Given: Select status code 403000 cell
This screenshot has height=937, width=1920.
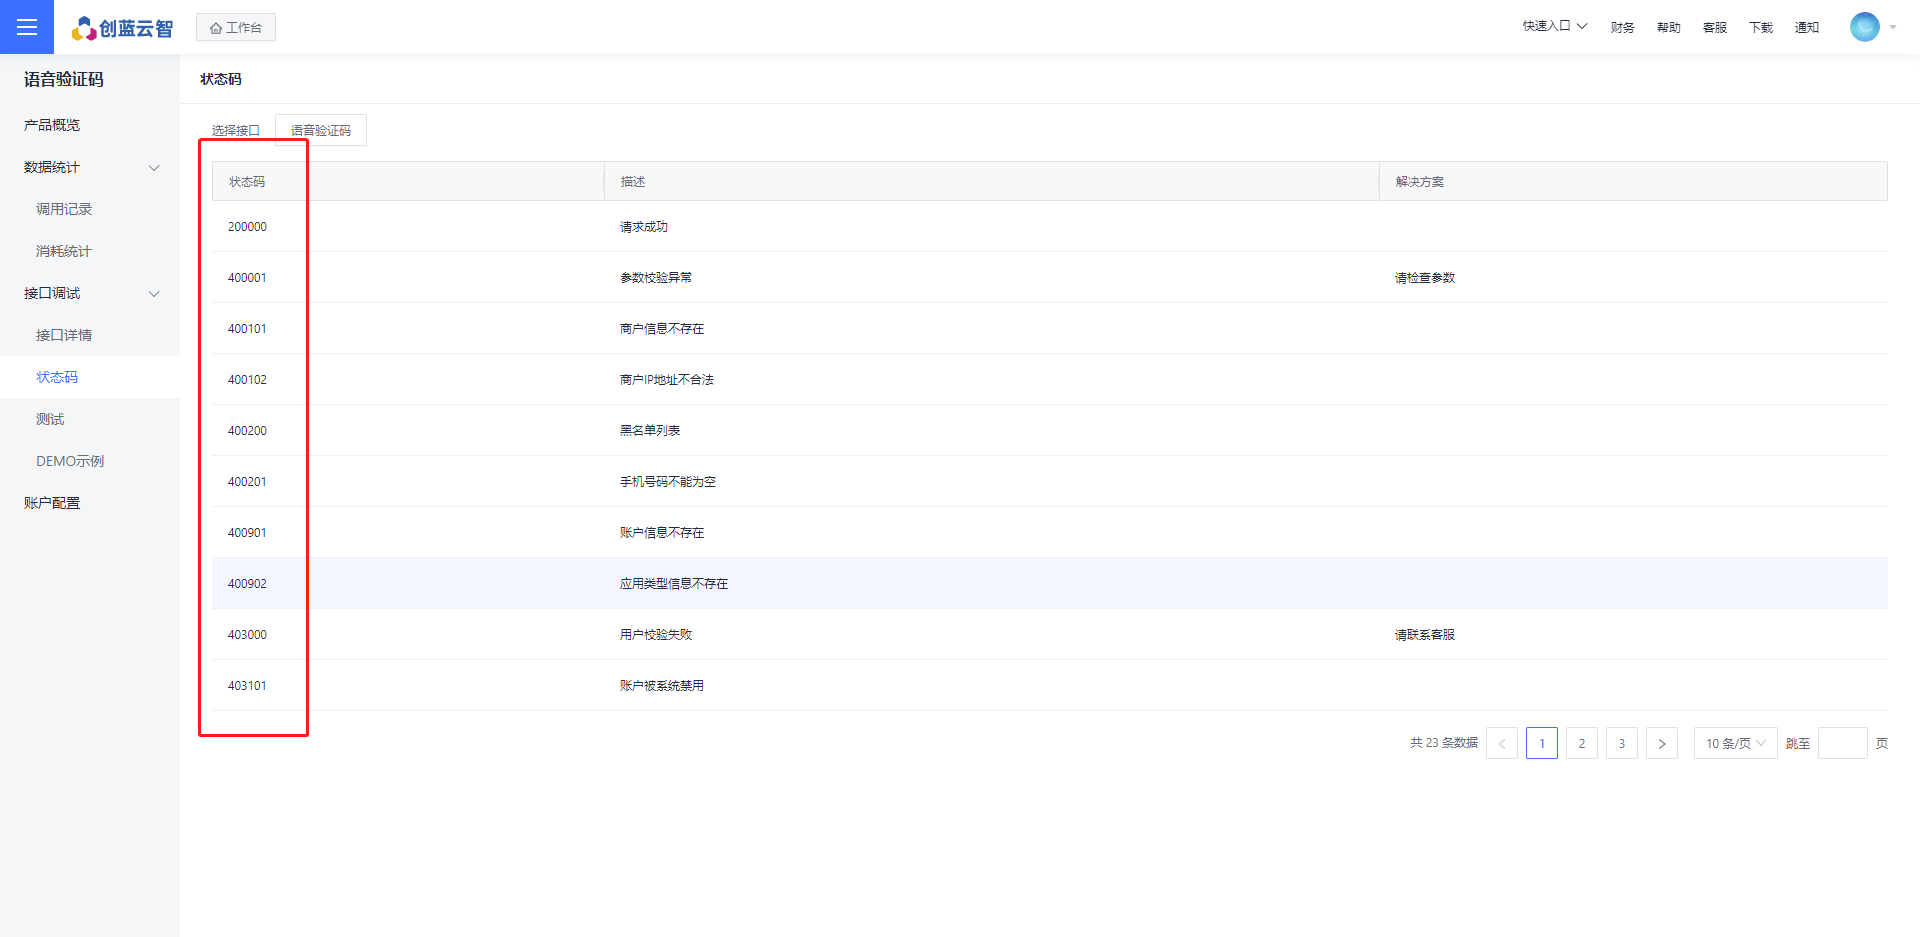Looking at the screenshot, I should point(247,635).
